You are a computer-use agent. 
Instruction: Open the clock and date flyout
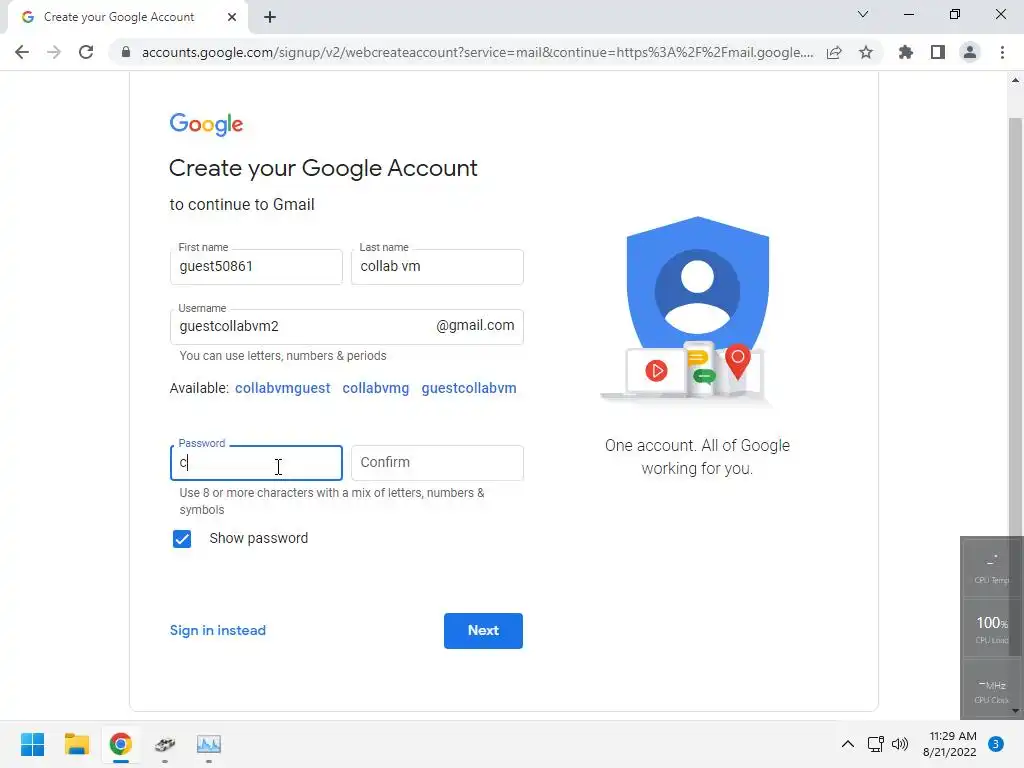point(950,744)
